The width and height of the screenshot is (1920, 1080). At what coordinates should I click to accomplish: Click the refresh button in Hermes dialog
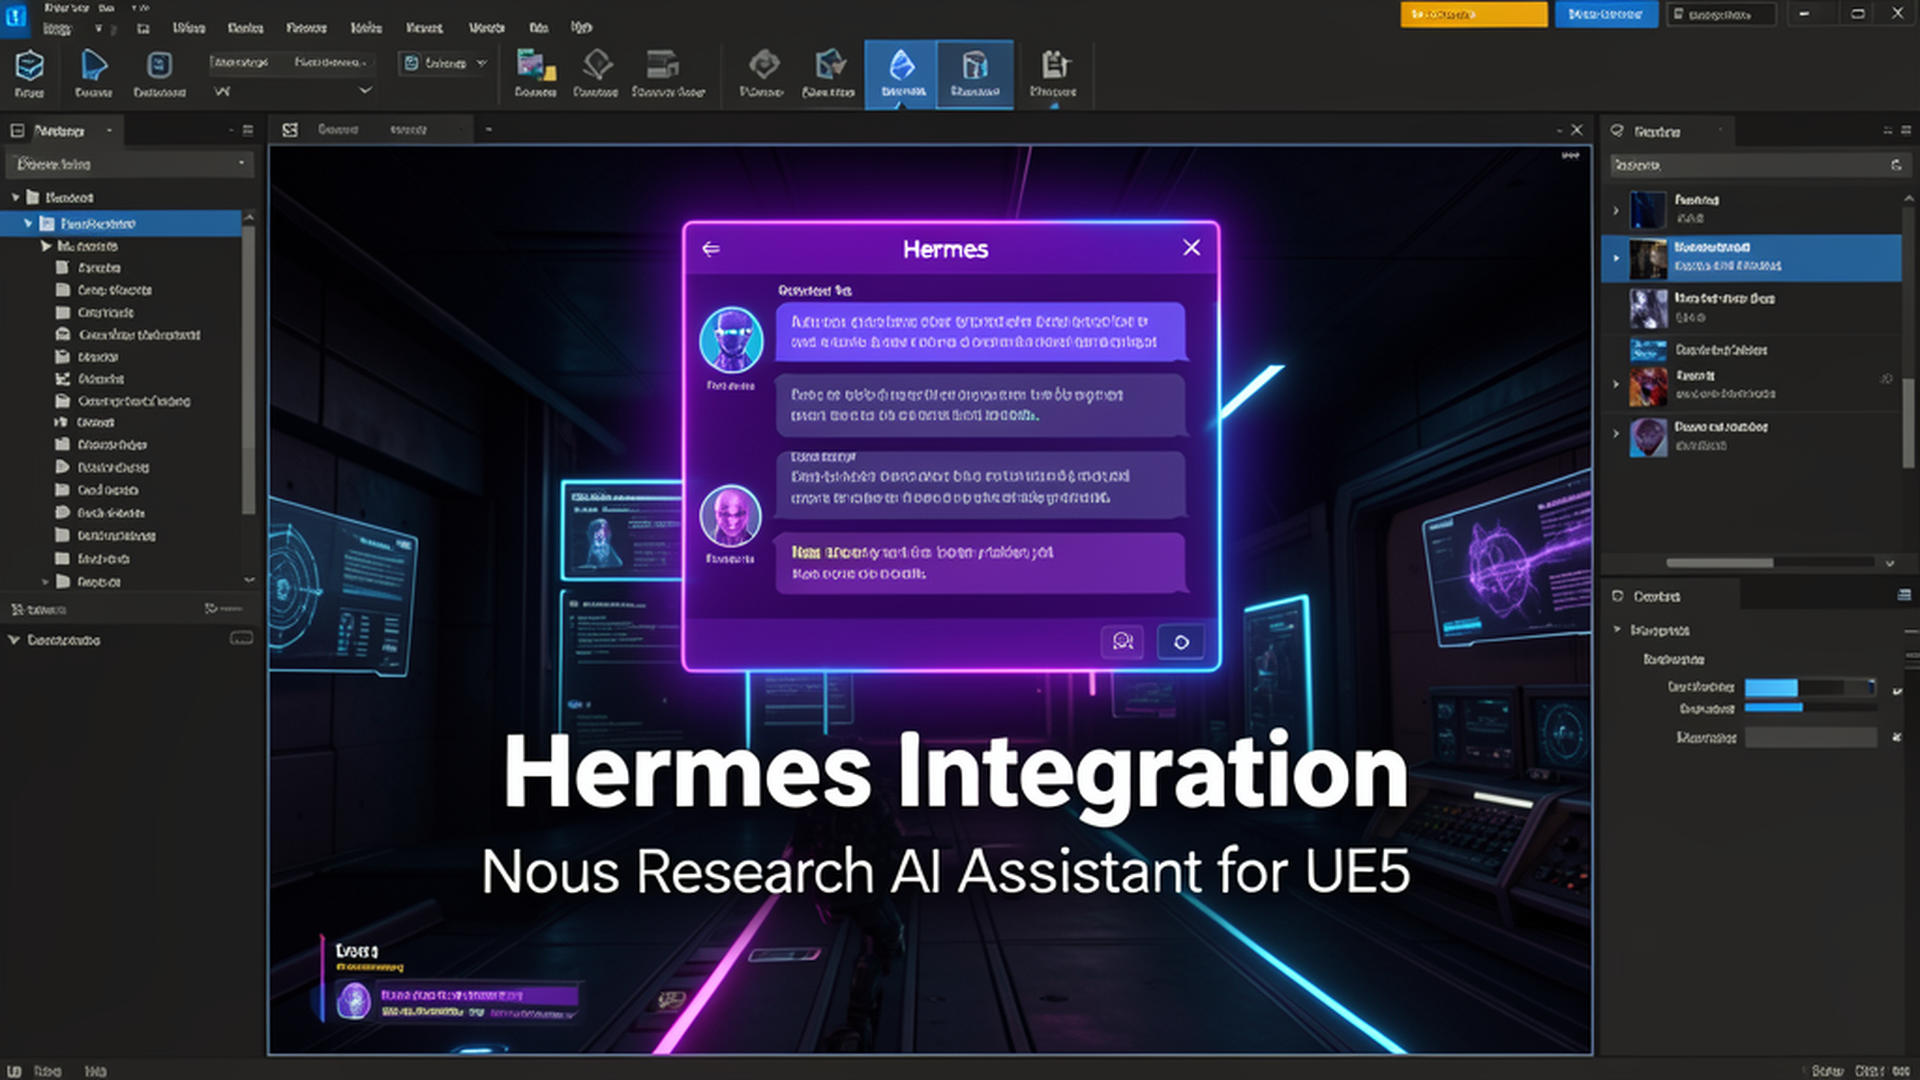point(1181,642)
